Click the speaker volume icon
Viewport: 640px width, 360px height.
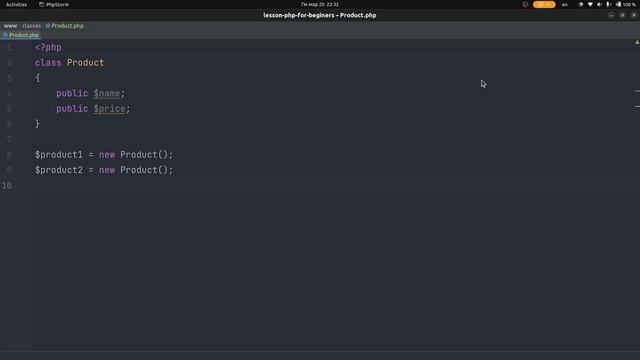tap(599, 4)
